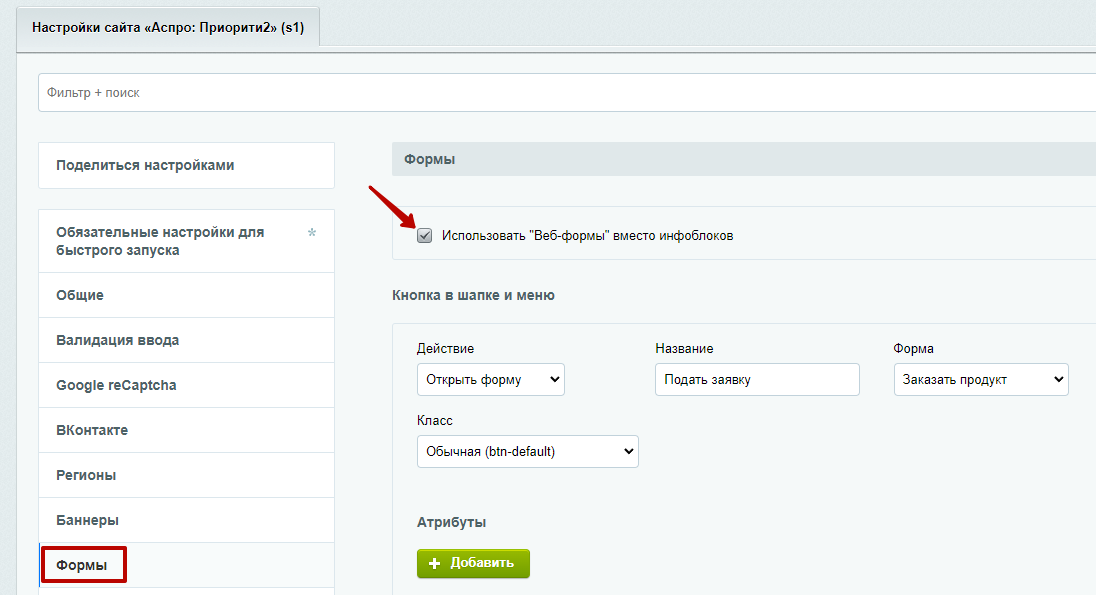1096x595 pixels.
Task: Click the plus icon on Добавить button
Action: pos(435,564)
